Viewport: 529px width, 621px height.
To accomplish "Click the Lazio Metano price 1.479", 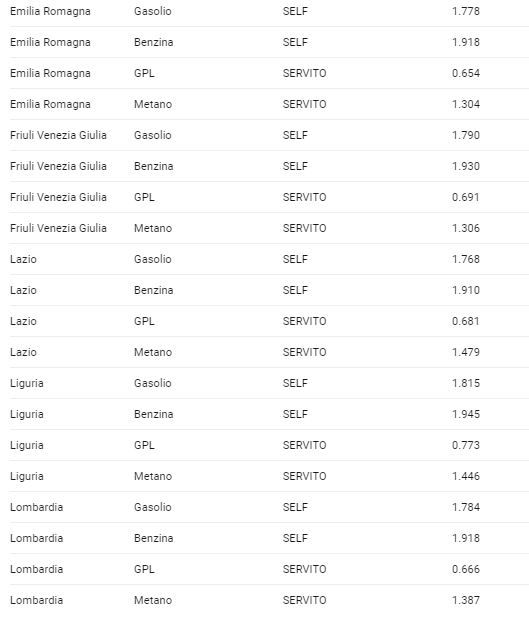I will (x=466, y=352).
